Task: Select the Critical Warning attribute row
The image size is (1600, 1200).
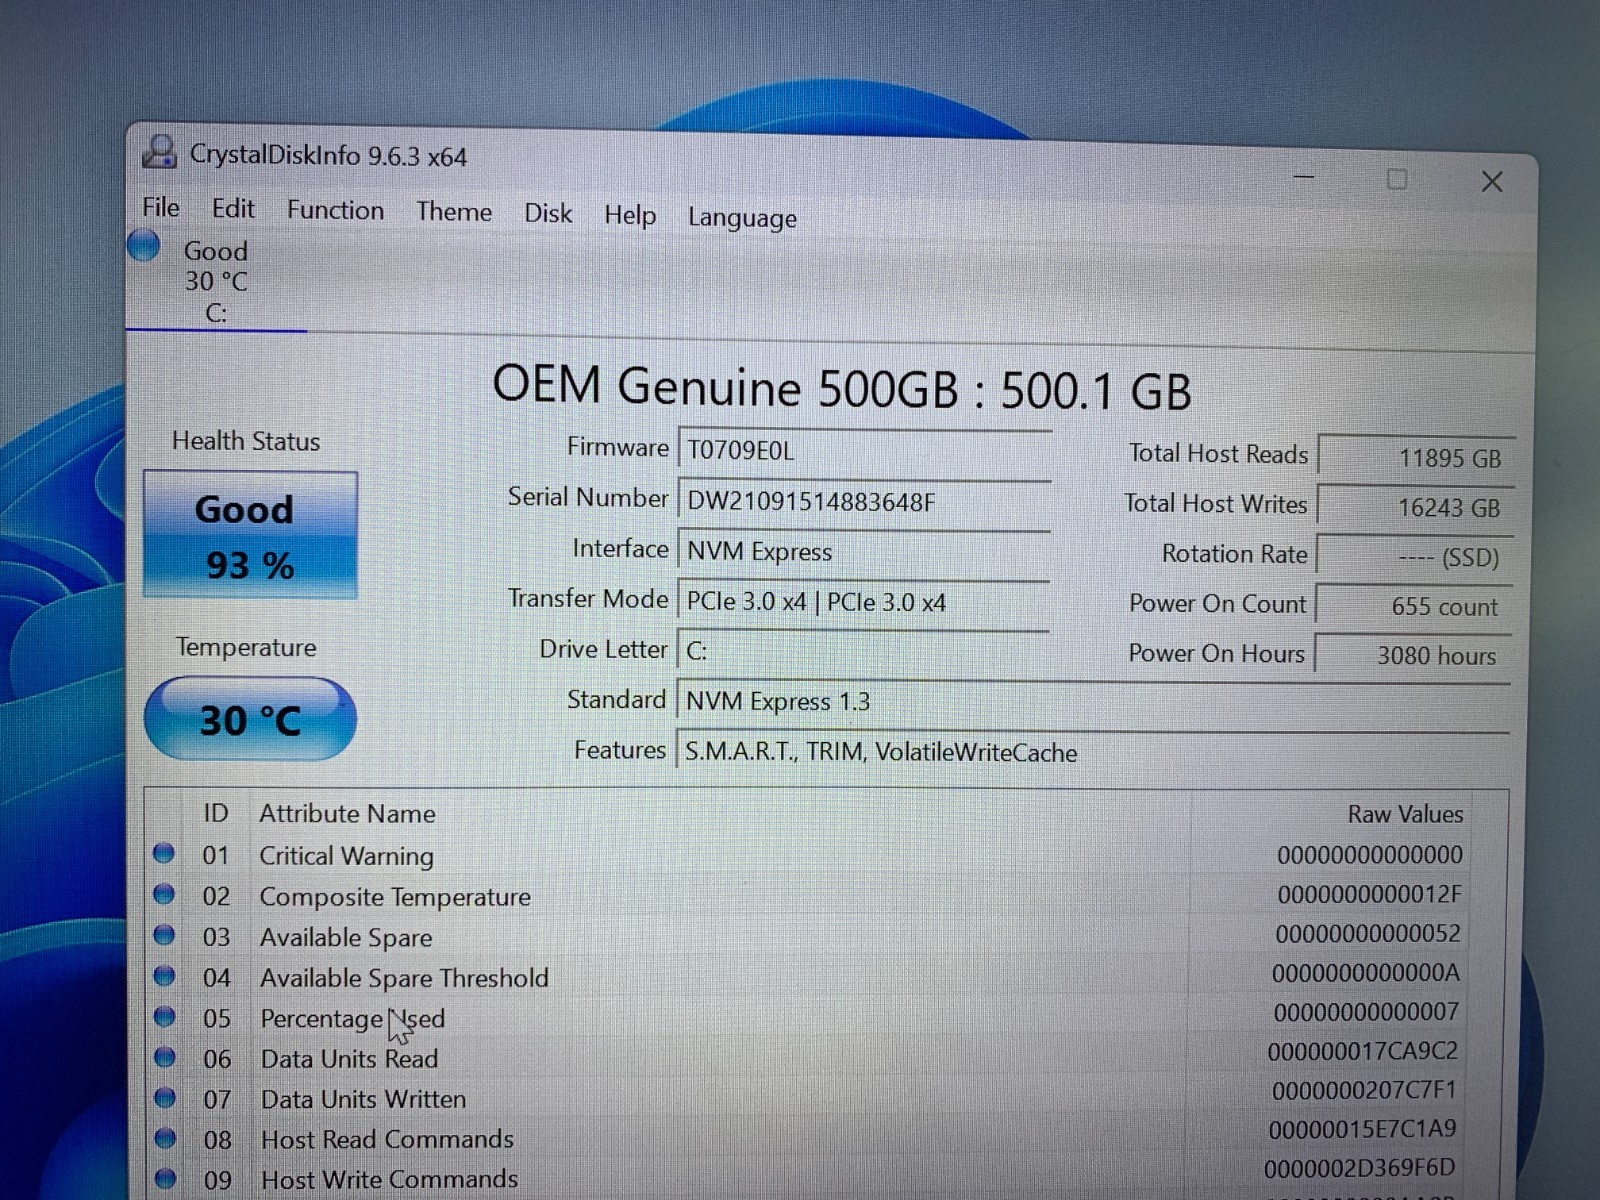Action: [810, 855]
